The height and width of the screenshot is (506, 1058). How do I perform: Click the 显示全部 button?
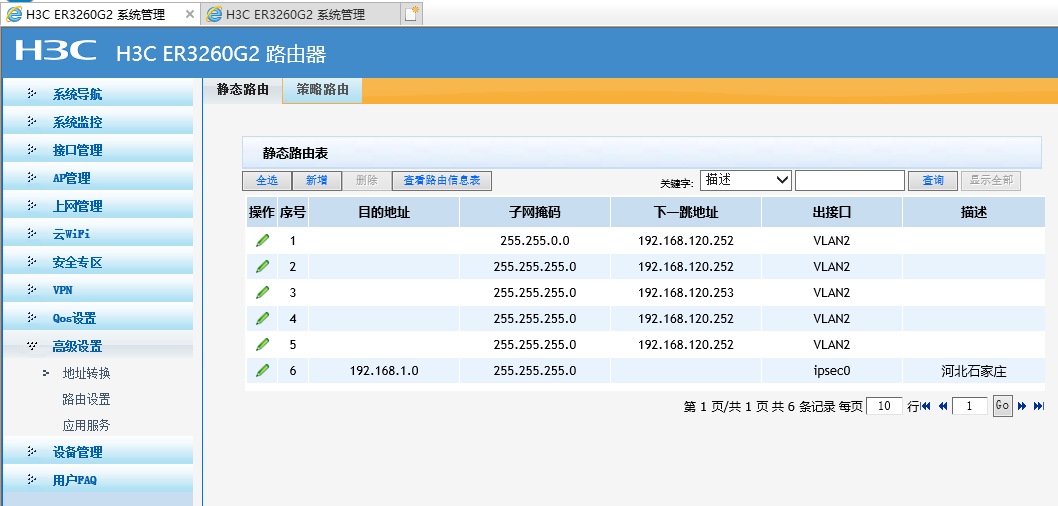pyautogui.click(x=991, y=180)
